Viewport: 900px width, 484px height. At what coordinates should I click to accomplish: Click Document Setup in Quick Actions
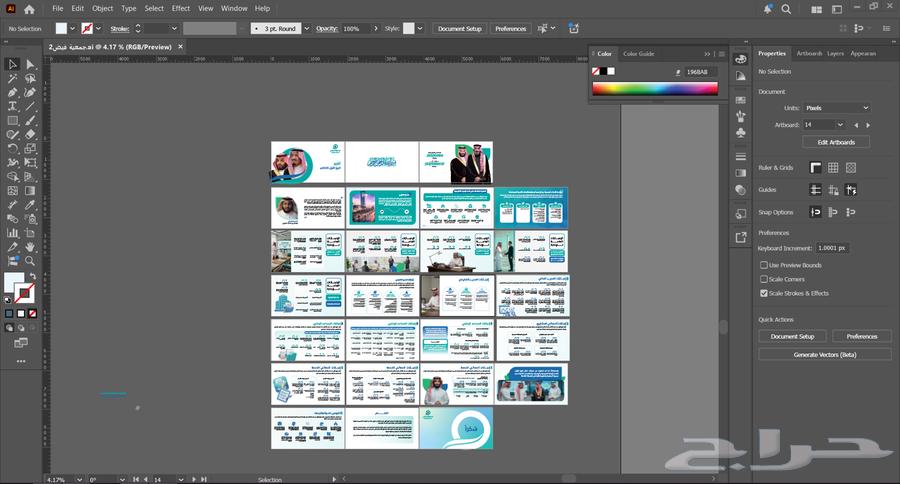(x=792, y=336)
